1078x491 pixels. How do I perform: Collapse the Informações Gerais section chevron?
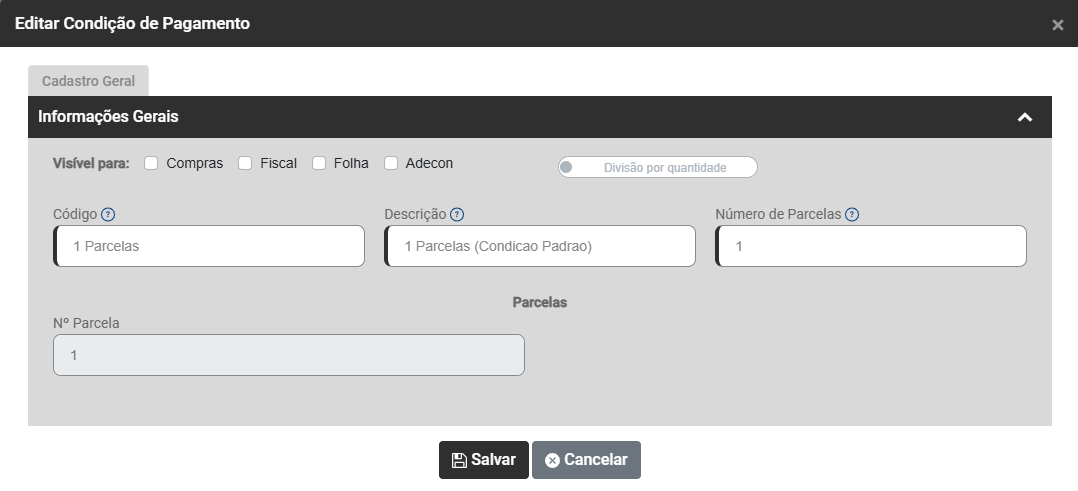coord(1024,117)
